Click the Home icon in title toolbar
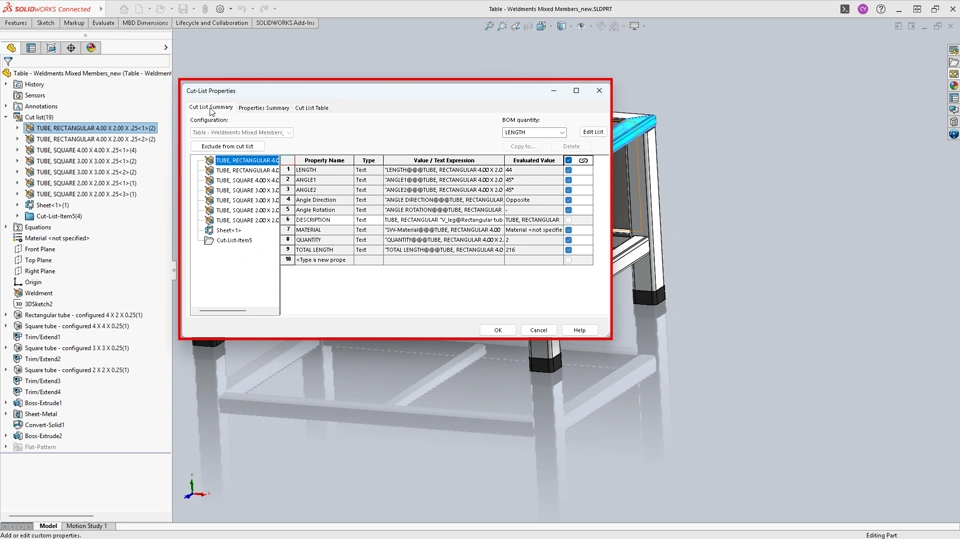Viewport: 960px width, 539px height. [x=124, y=9]
